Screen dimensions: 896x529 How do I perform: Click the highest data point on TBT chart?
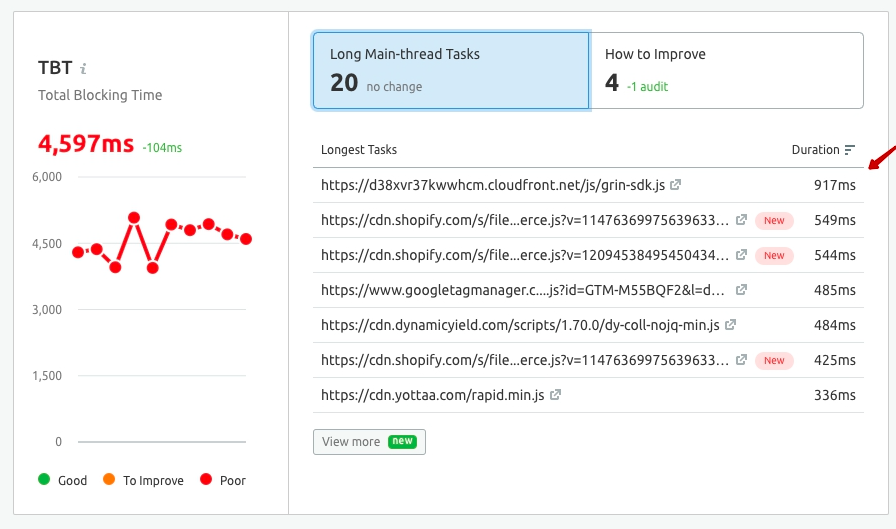click(x=134, y=217)
